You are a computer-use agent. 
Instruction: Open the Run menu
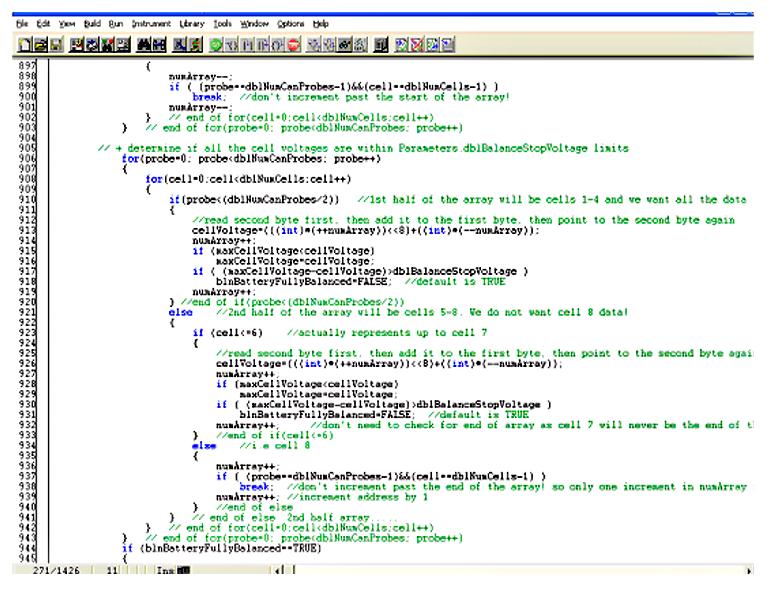[116, 24]
